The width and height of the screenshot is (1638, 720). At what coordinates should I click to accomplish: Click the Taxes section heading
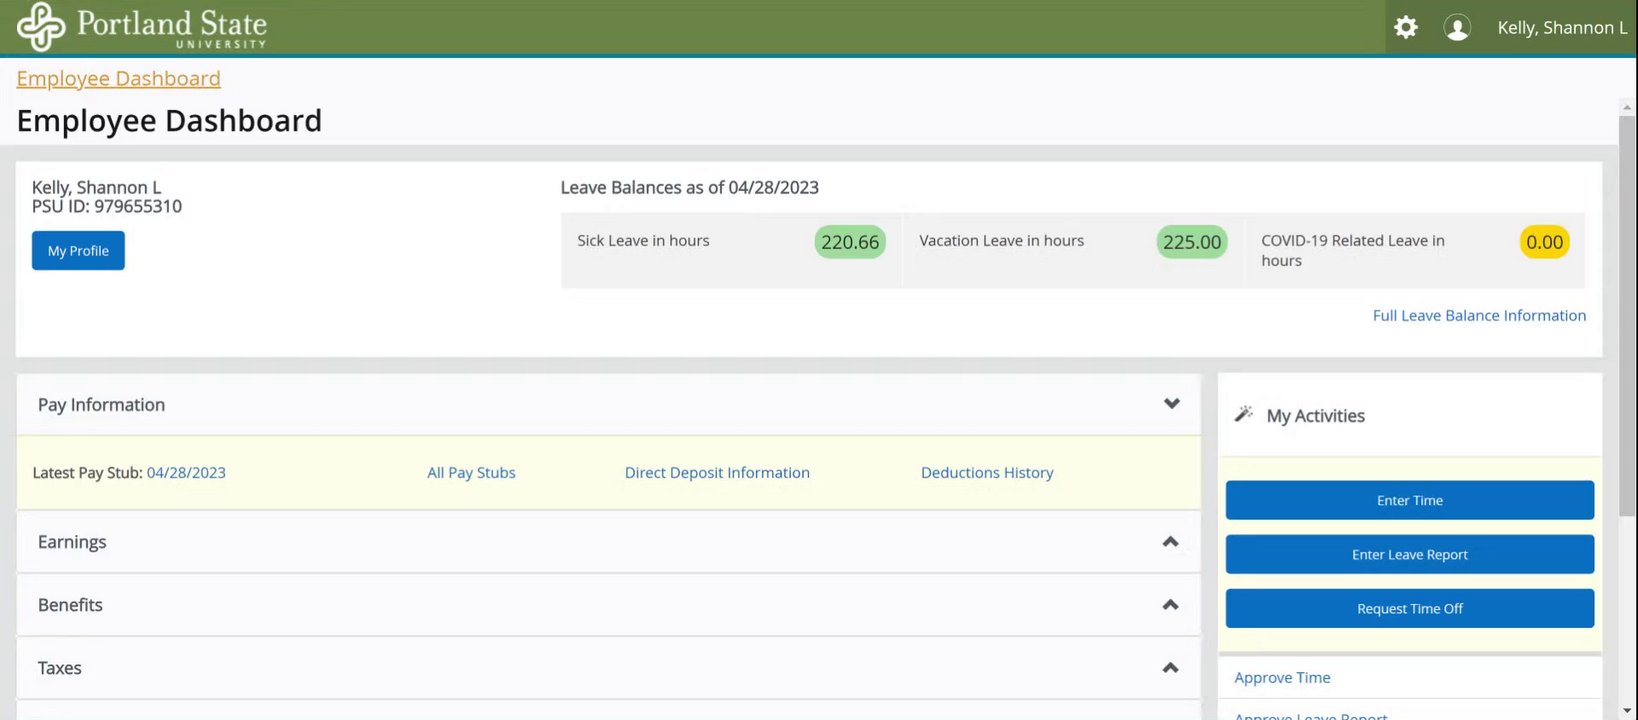coord(60,668)
